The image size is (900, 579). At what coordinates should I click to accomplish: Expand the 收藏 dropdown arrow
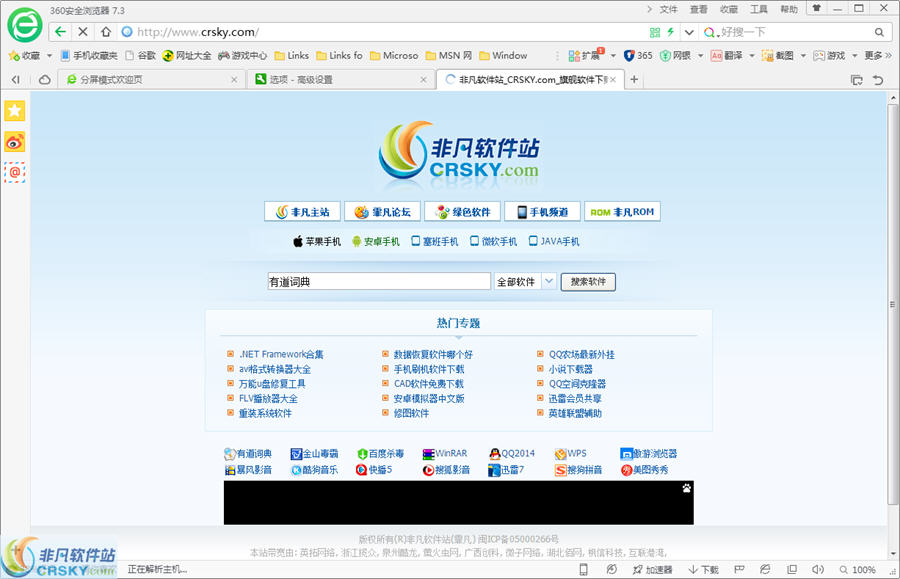(x=49, y=56)
